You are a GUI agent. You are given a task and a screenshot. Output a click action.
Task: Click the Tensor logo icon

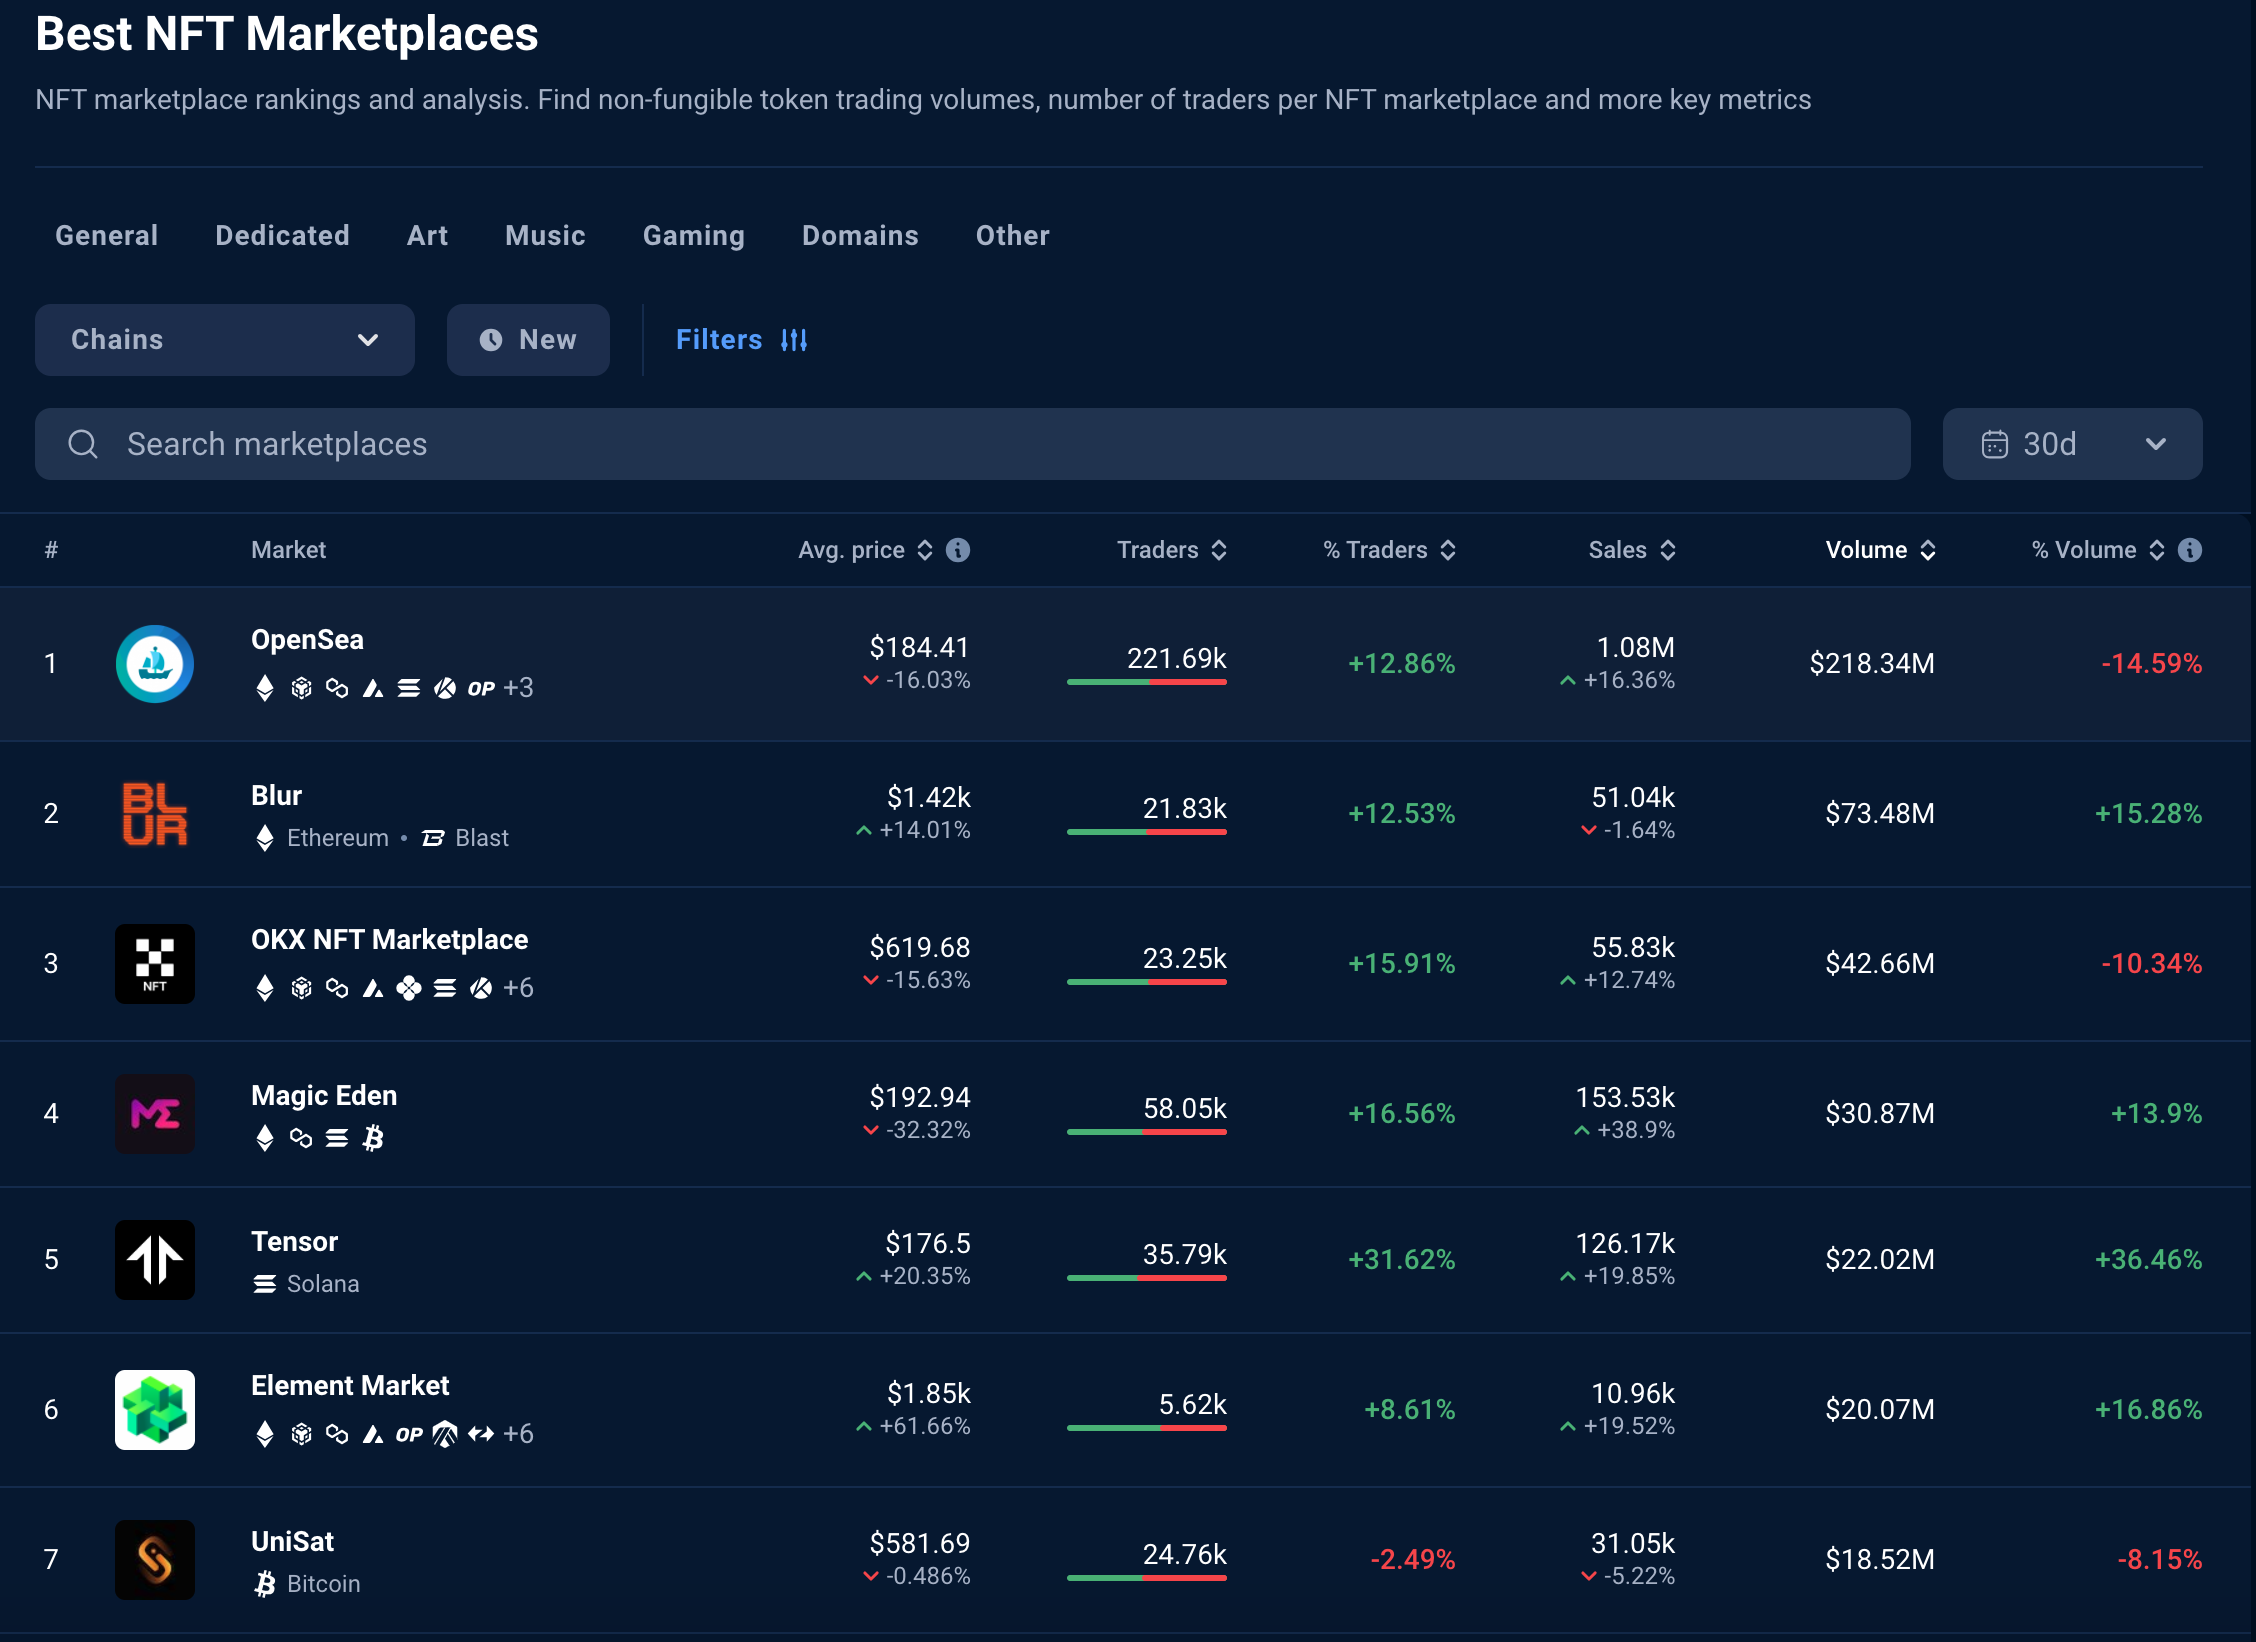154,1260
